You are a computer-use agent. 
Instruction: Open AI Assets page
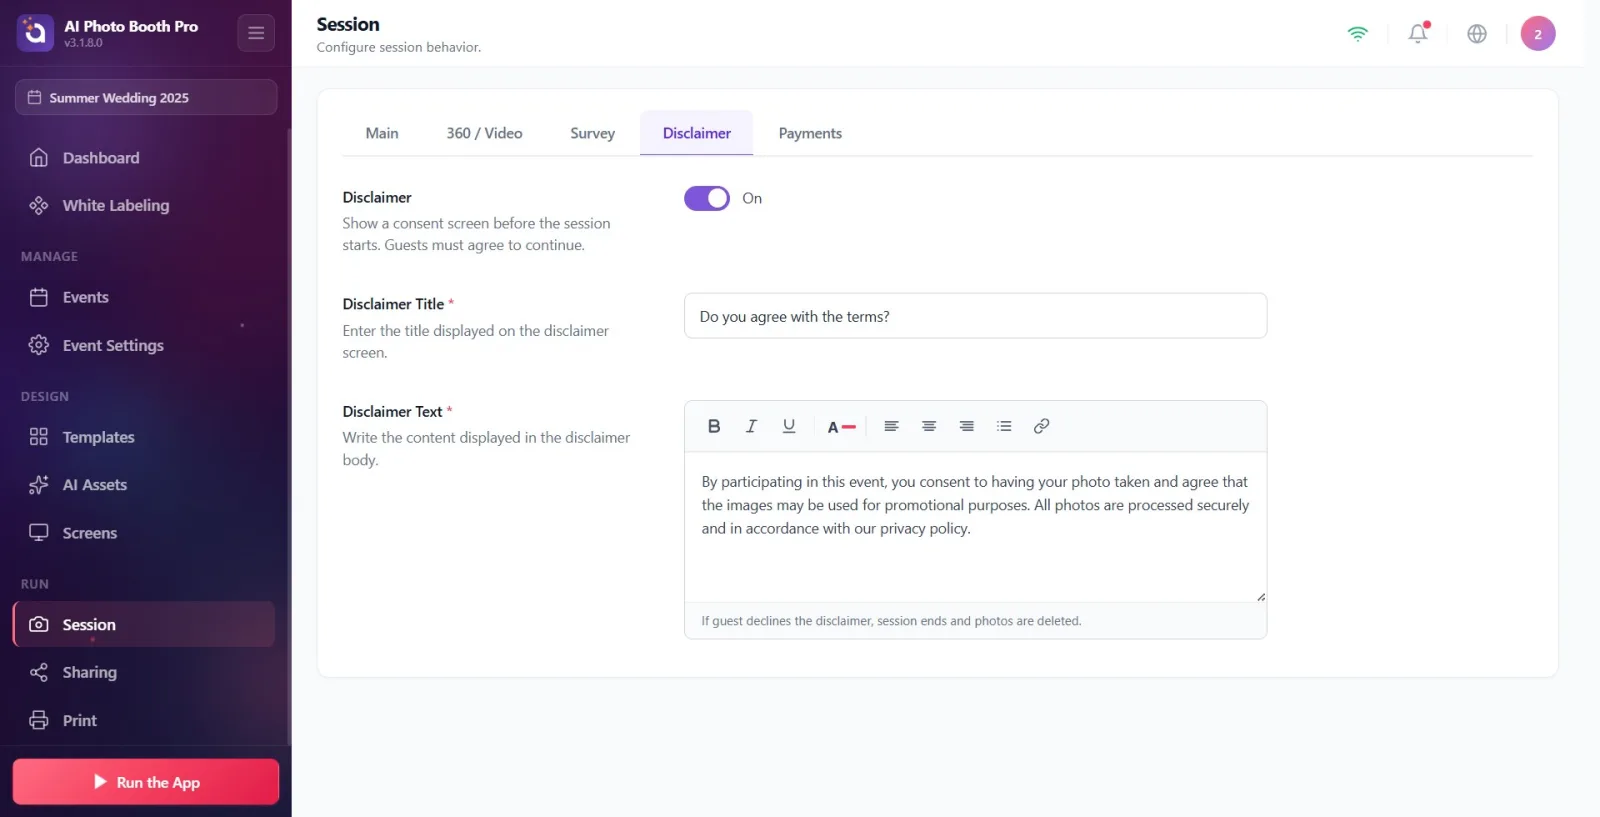pos(146,485)
